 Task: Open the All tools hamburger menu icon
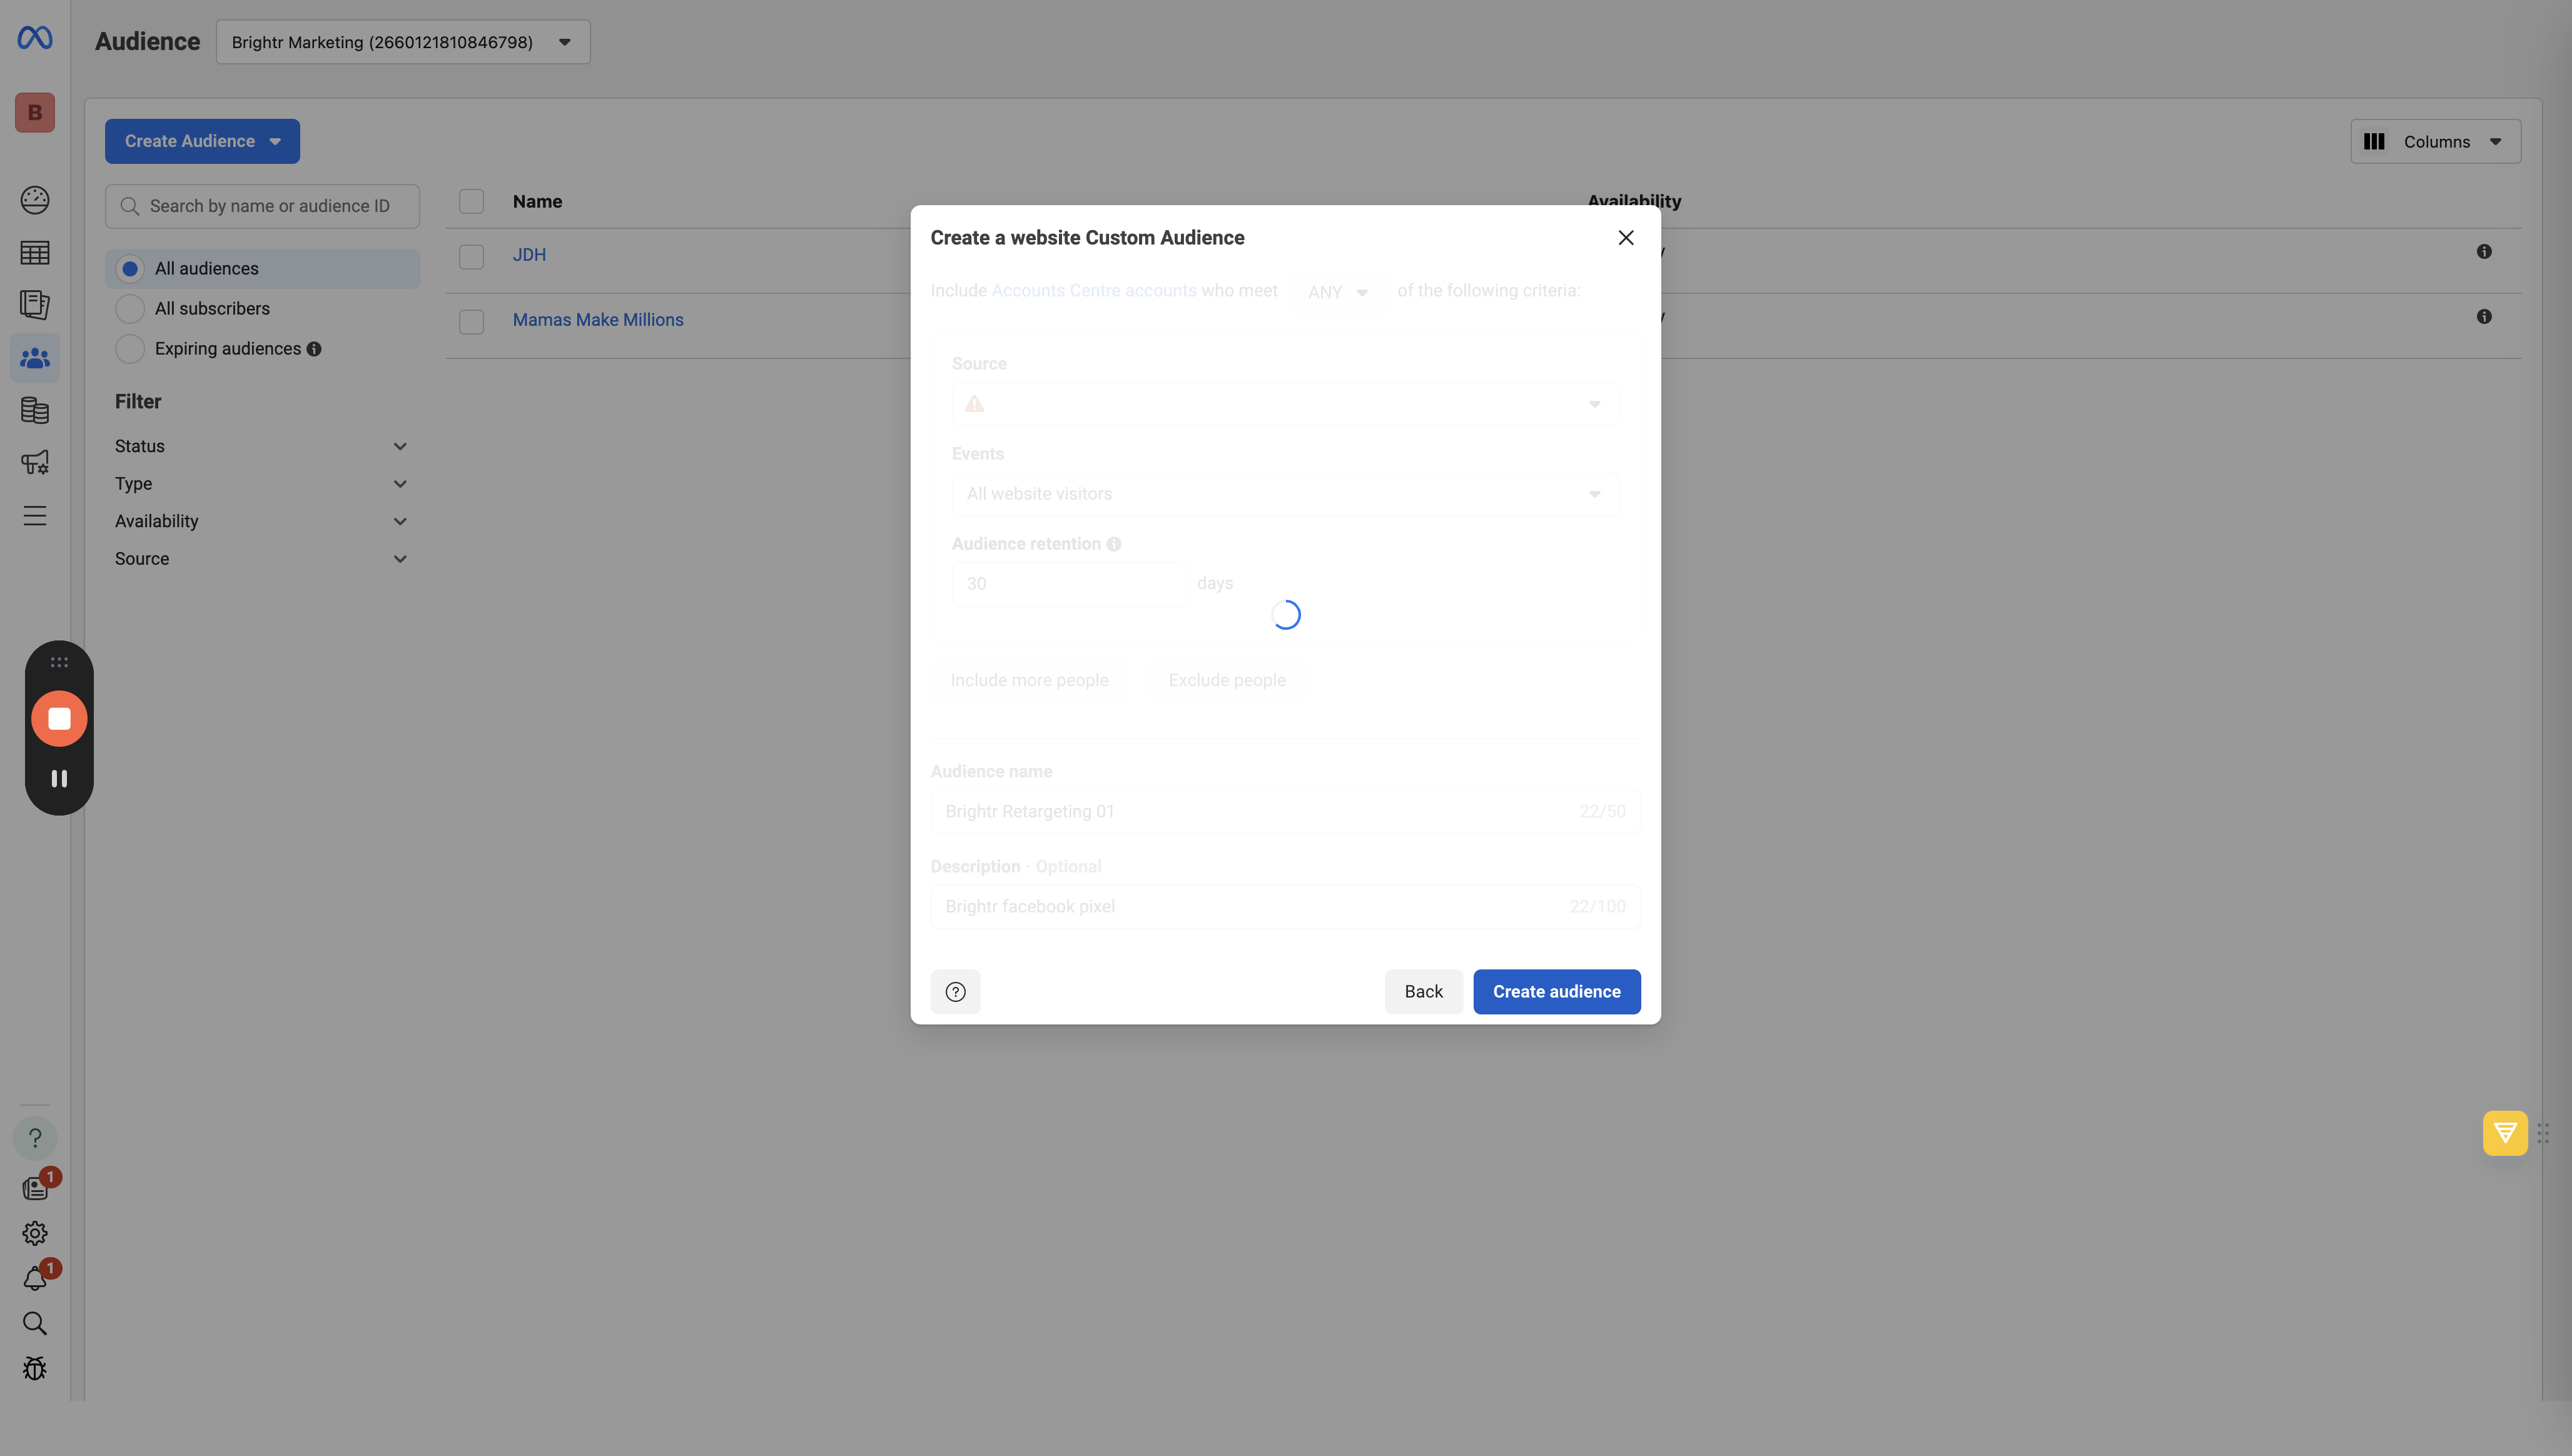click(x=35, y=515)
